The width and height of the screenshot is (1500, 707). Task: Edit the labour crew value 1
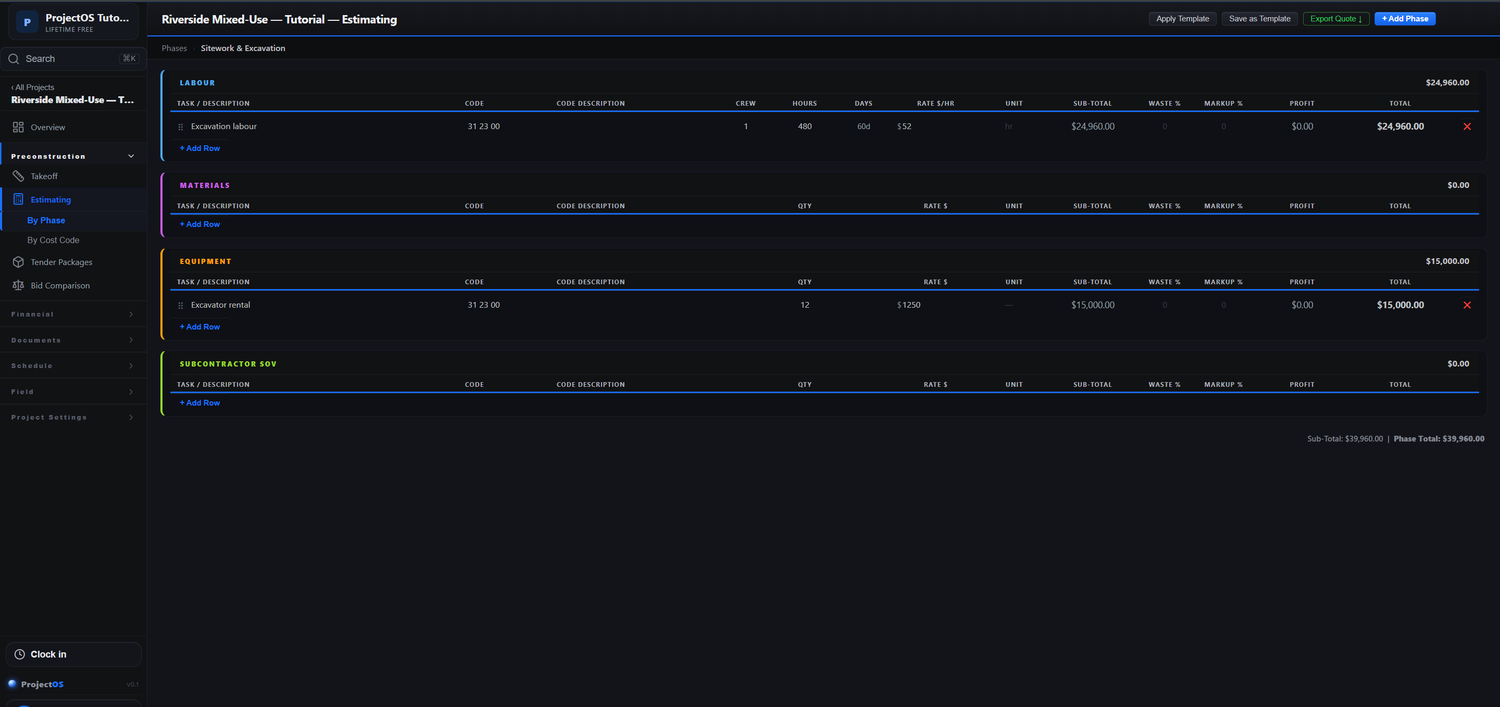click(x=746, y=127)
